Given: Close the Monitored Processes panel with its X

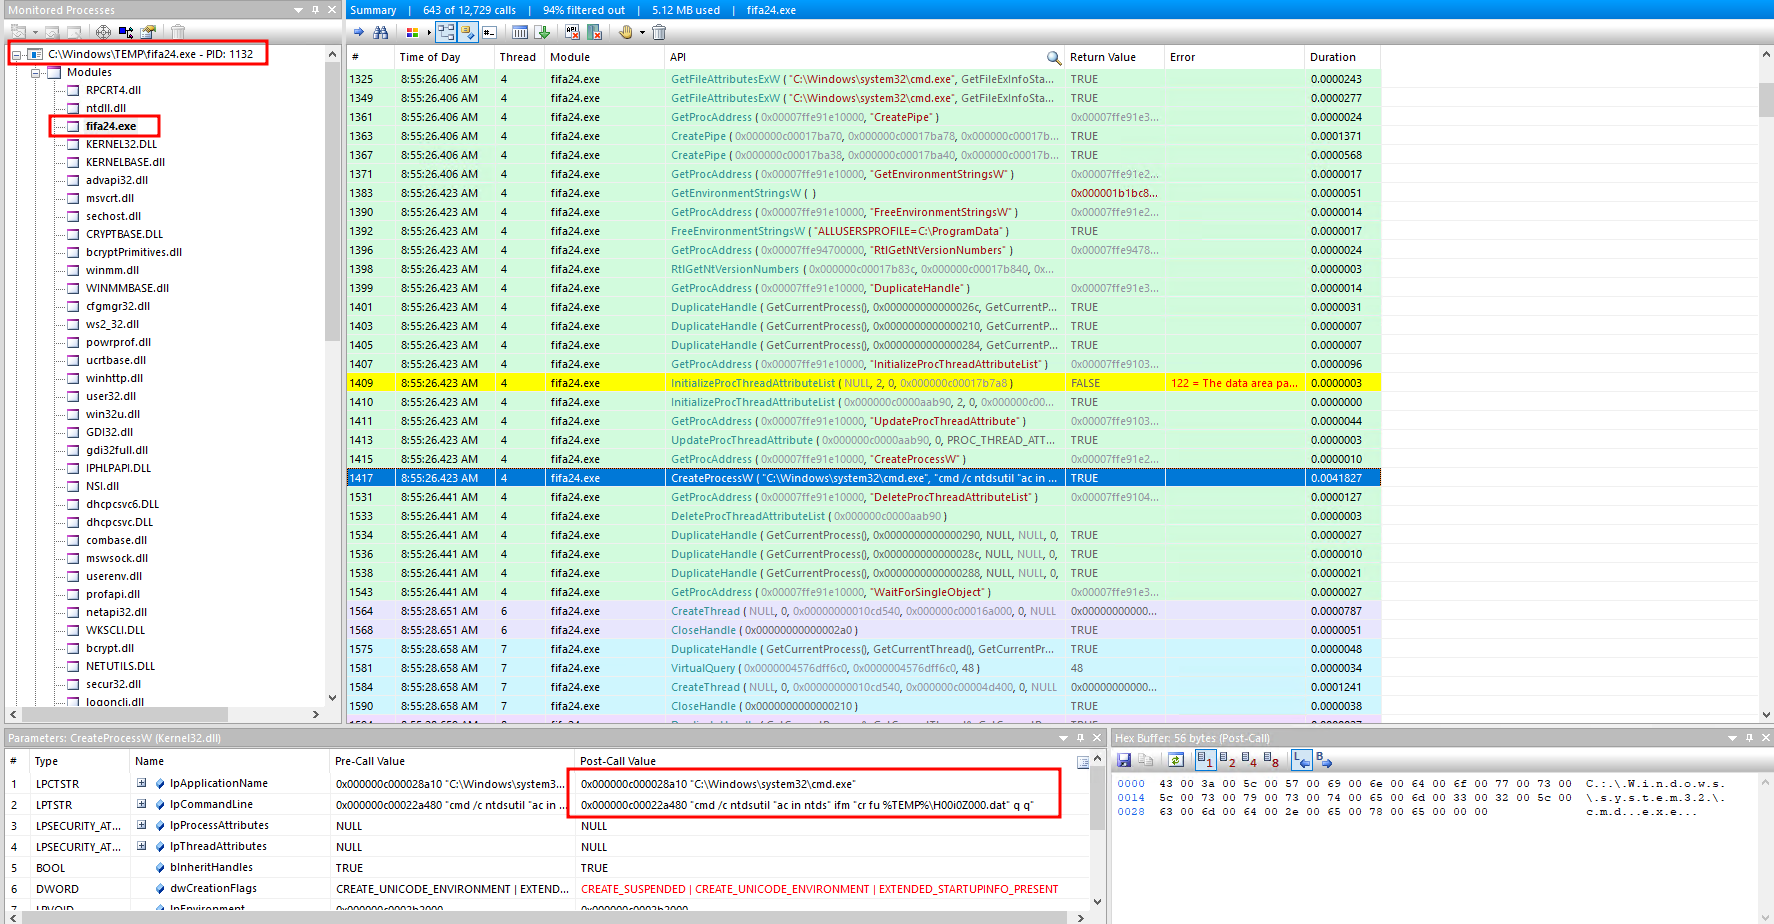Looking at the screenshot, I should point(333,10).
